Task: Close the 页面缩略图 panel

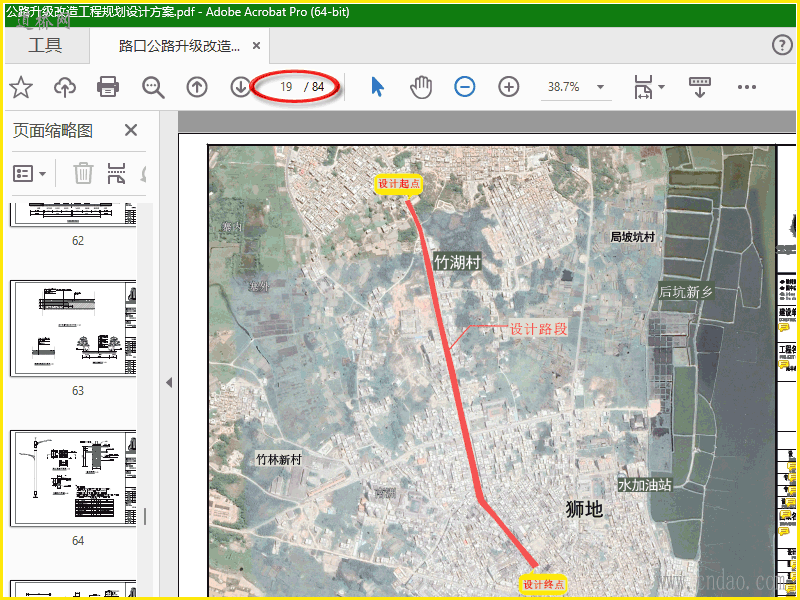Action: pos(131,130)
